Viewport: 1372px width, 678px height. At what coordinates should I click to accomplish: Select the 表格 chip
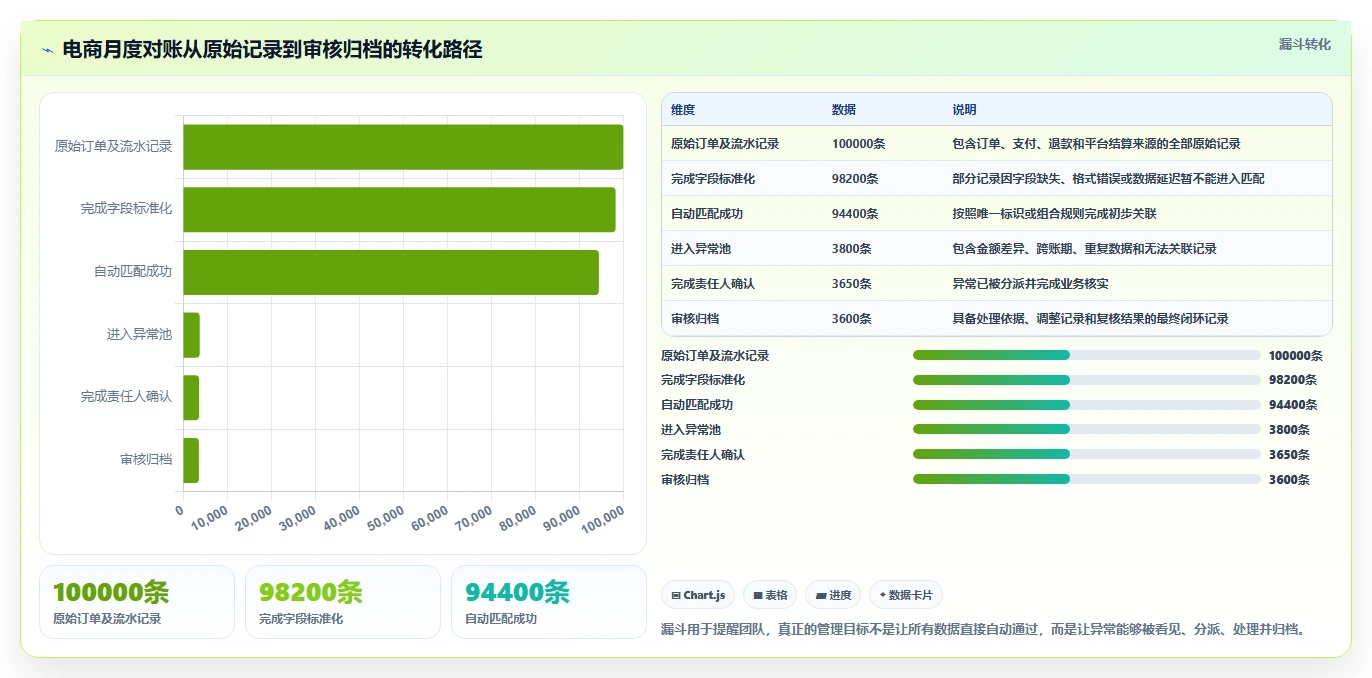[x=770, y=595]
